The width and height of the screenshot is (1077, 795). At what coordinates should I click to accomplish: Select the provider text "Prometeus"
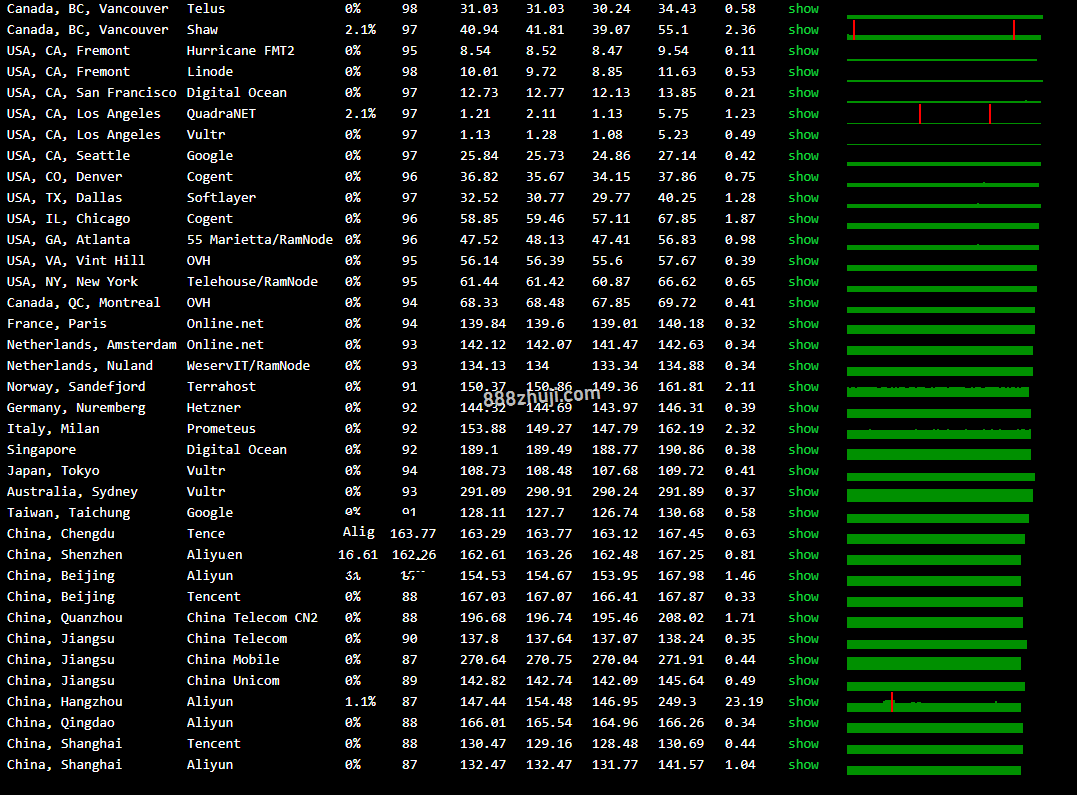coord(221,429)
